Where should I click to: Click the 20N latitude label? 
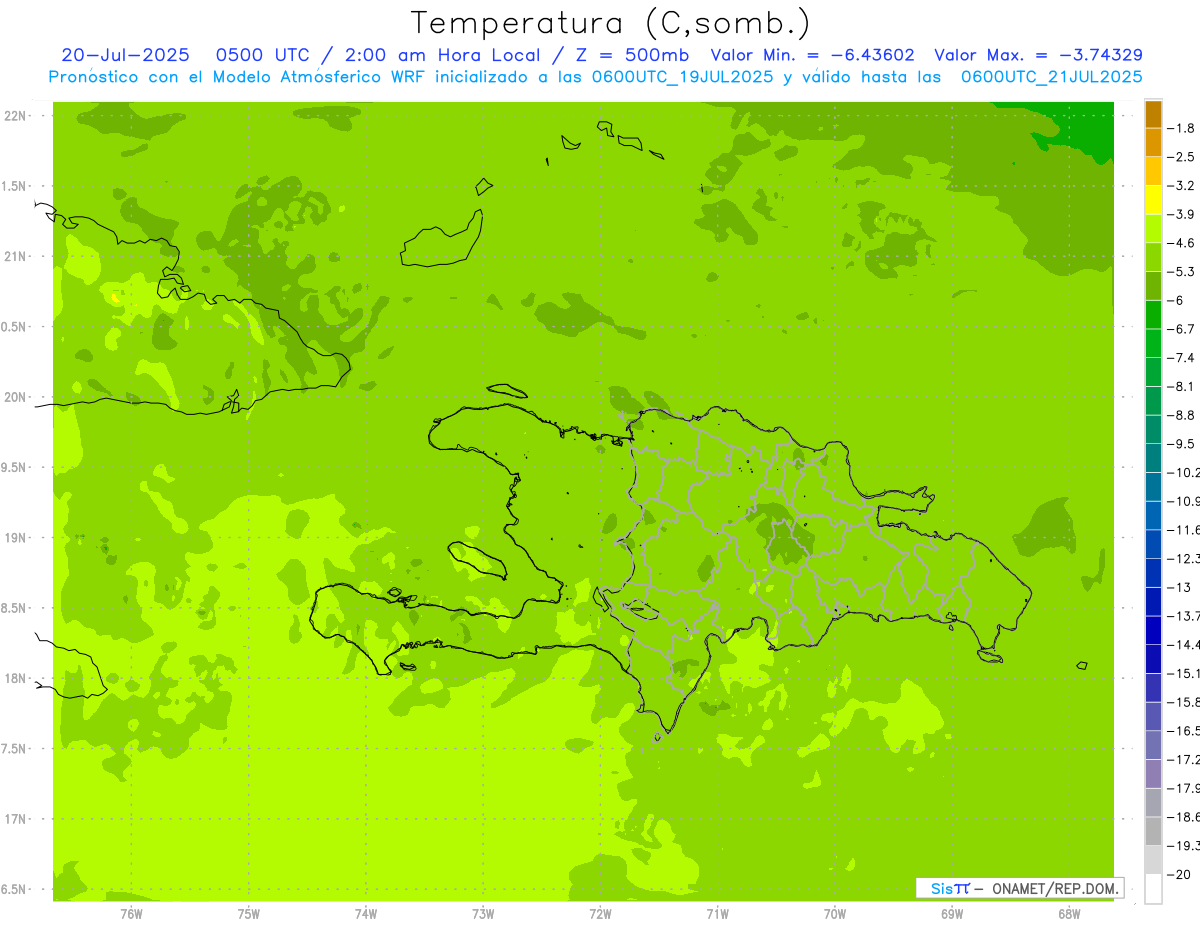pos(16,398)
